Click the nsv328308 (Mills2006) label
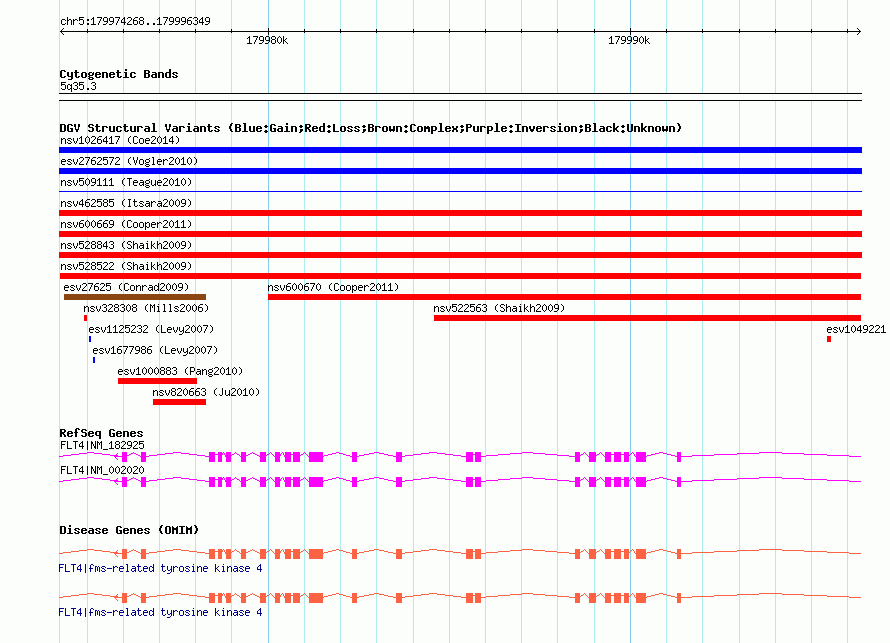 (146, 308)
